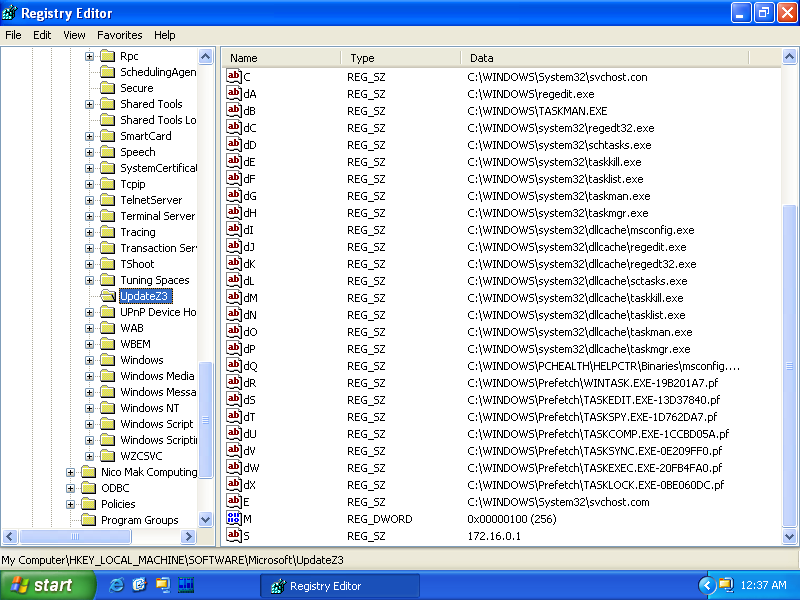Expand the Terminal Server key
The width and height of the screenshot is (800, 600).
(89, 216)
